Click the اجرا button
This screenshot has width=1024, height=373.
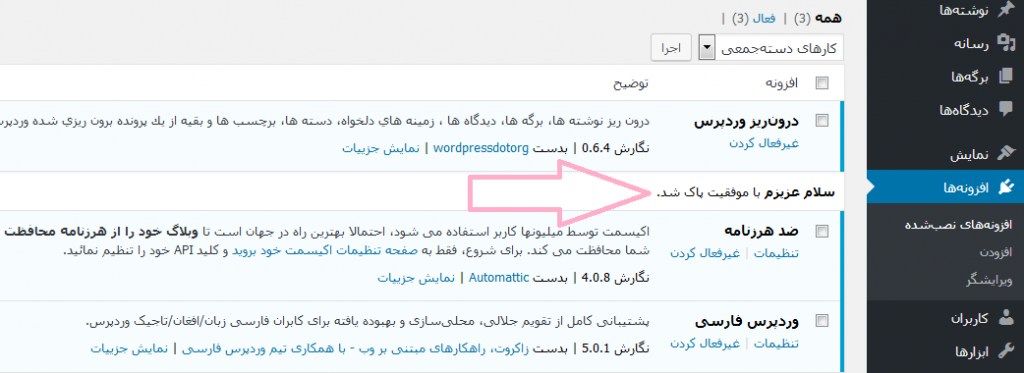point(671,48)
